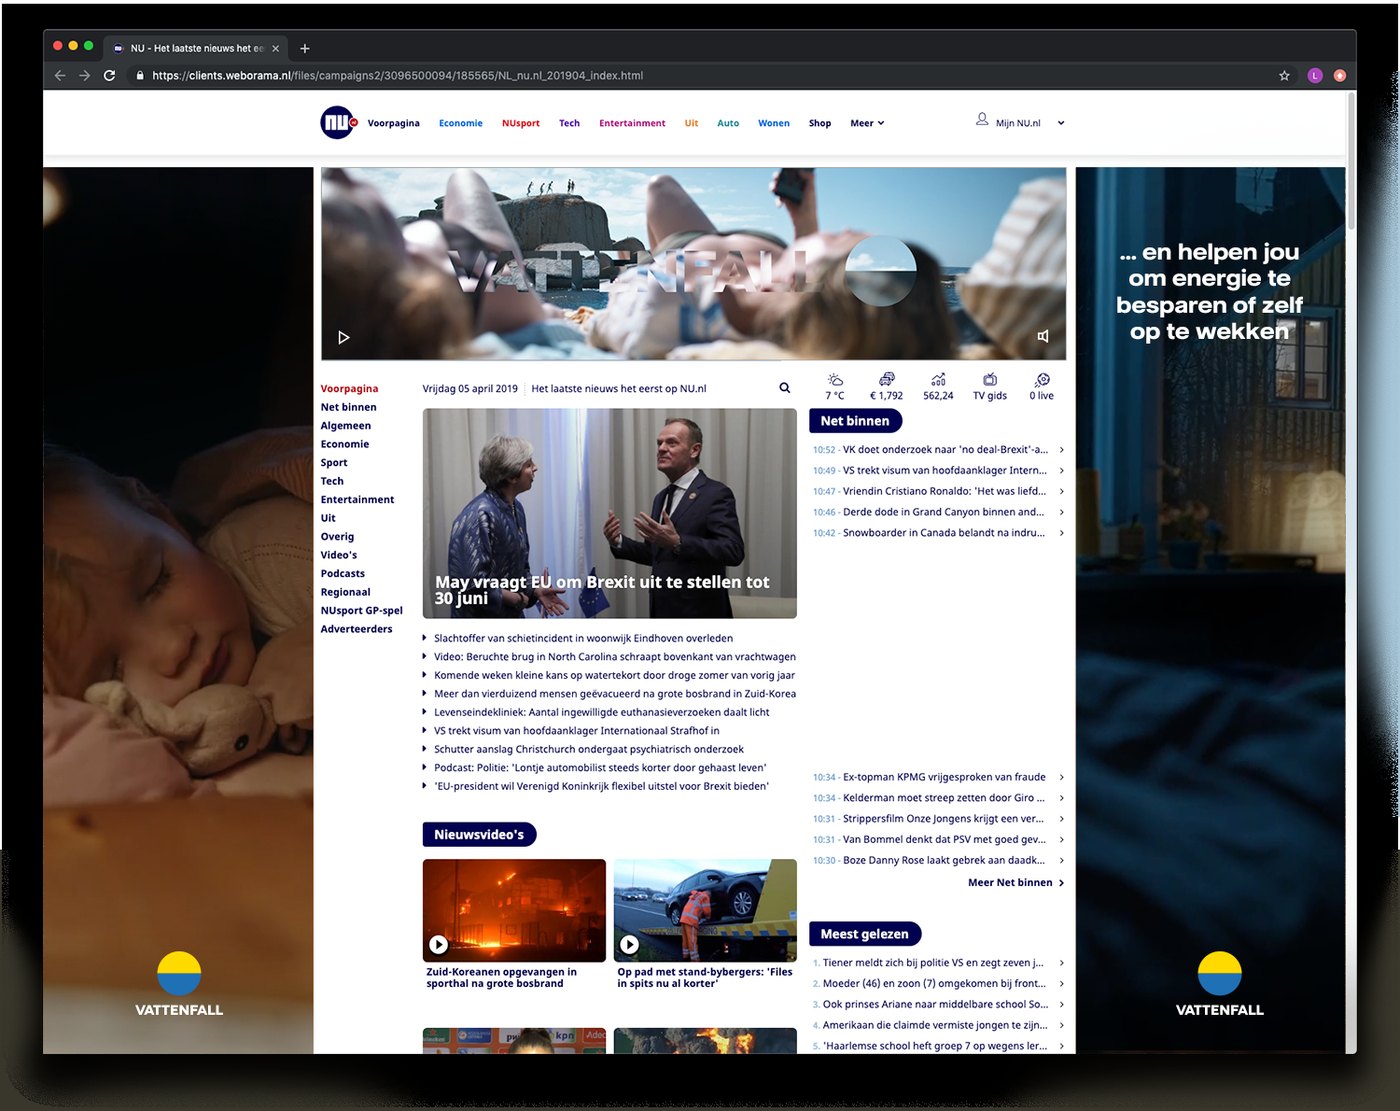Click arrow beside Ex-topman KPMG item
The image size is (1400, 1111).
pyautogui.click(x=1061, y=777)
